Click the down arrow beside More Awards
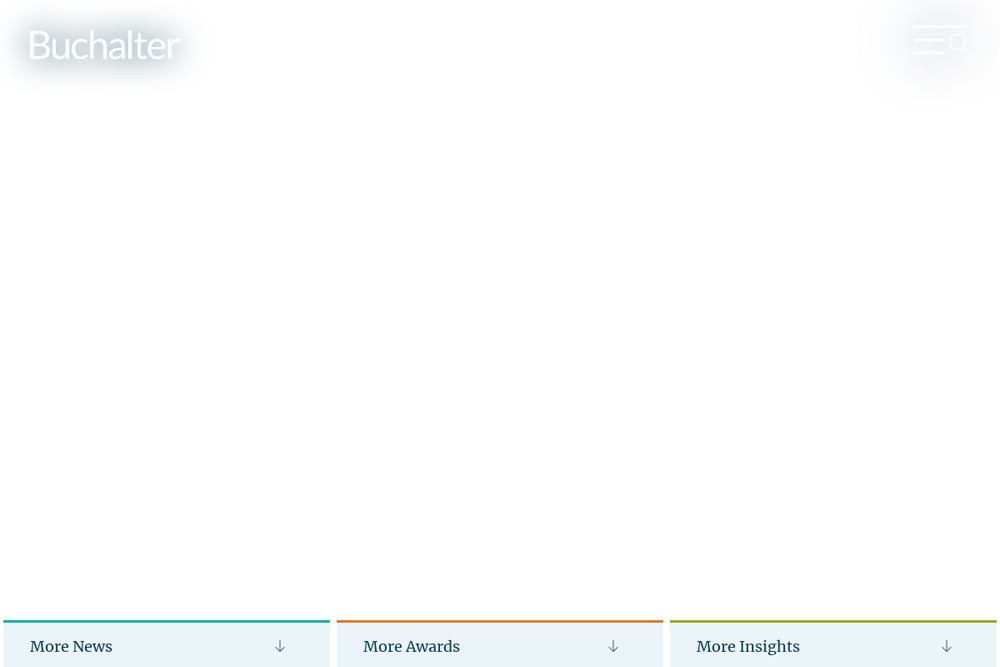The width and height of the screenshot is (1000, 667). point(613,647)
